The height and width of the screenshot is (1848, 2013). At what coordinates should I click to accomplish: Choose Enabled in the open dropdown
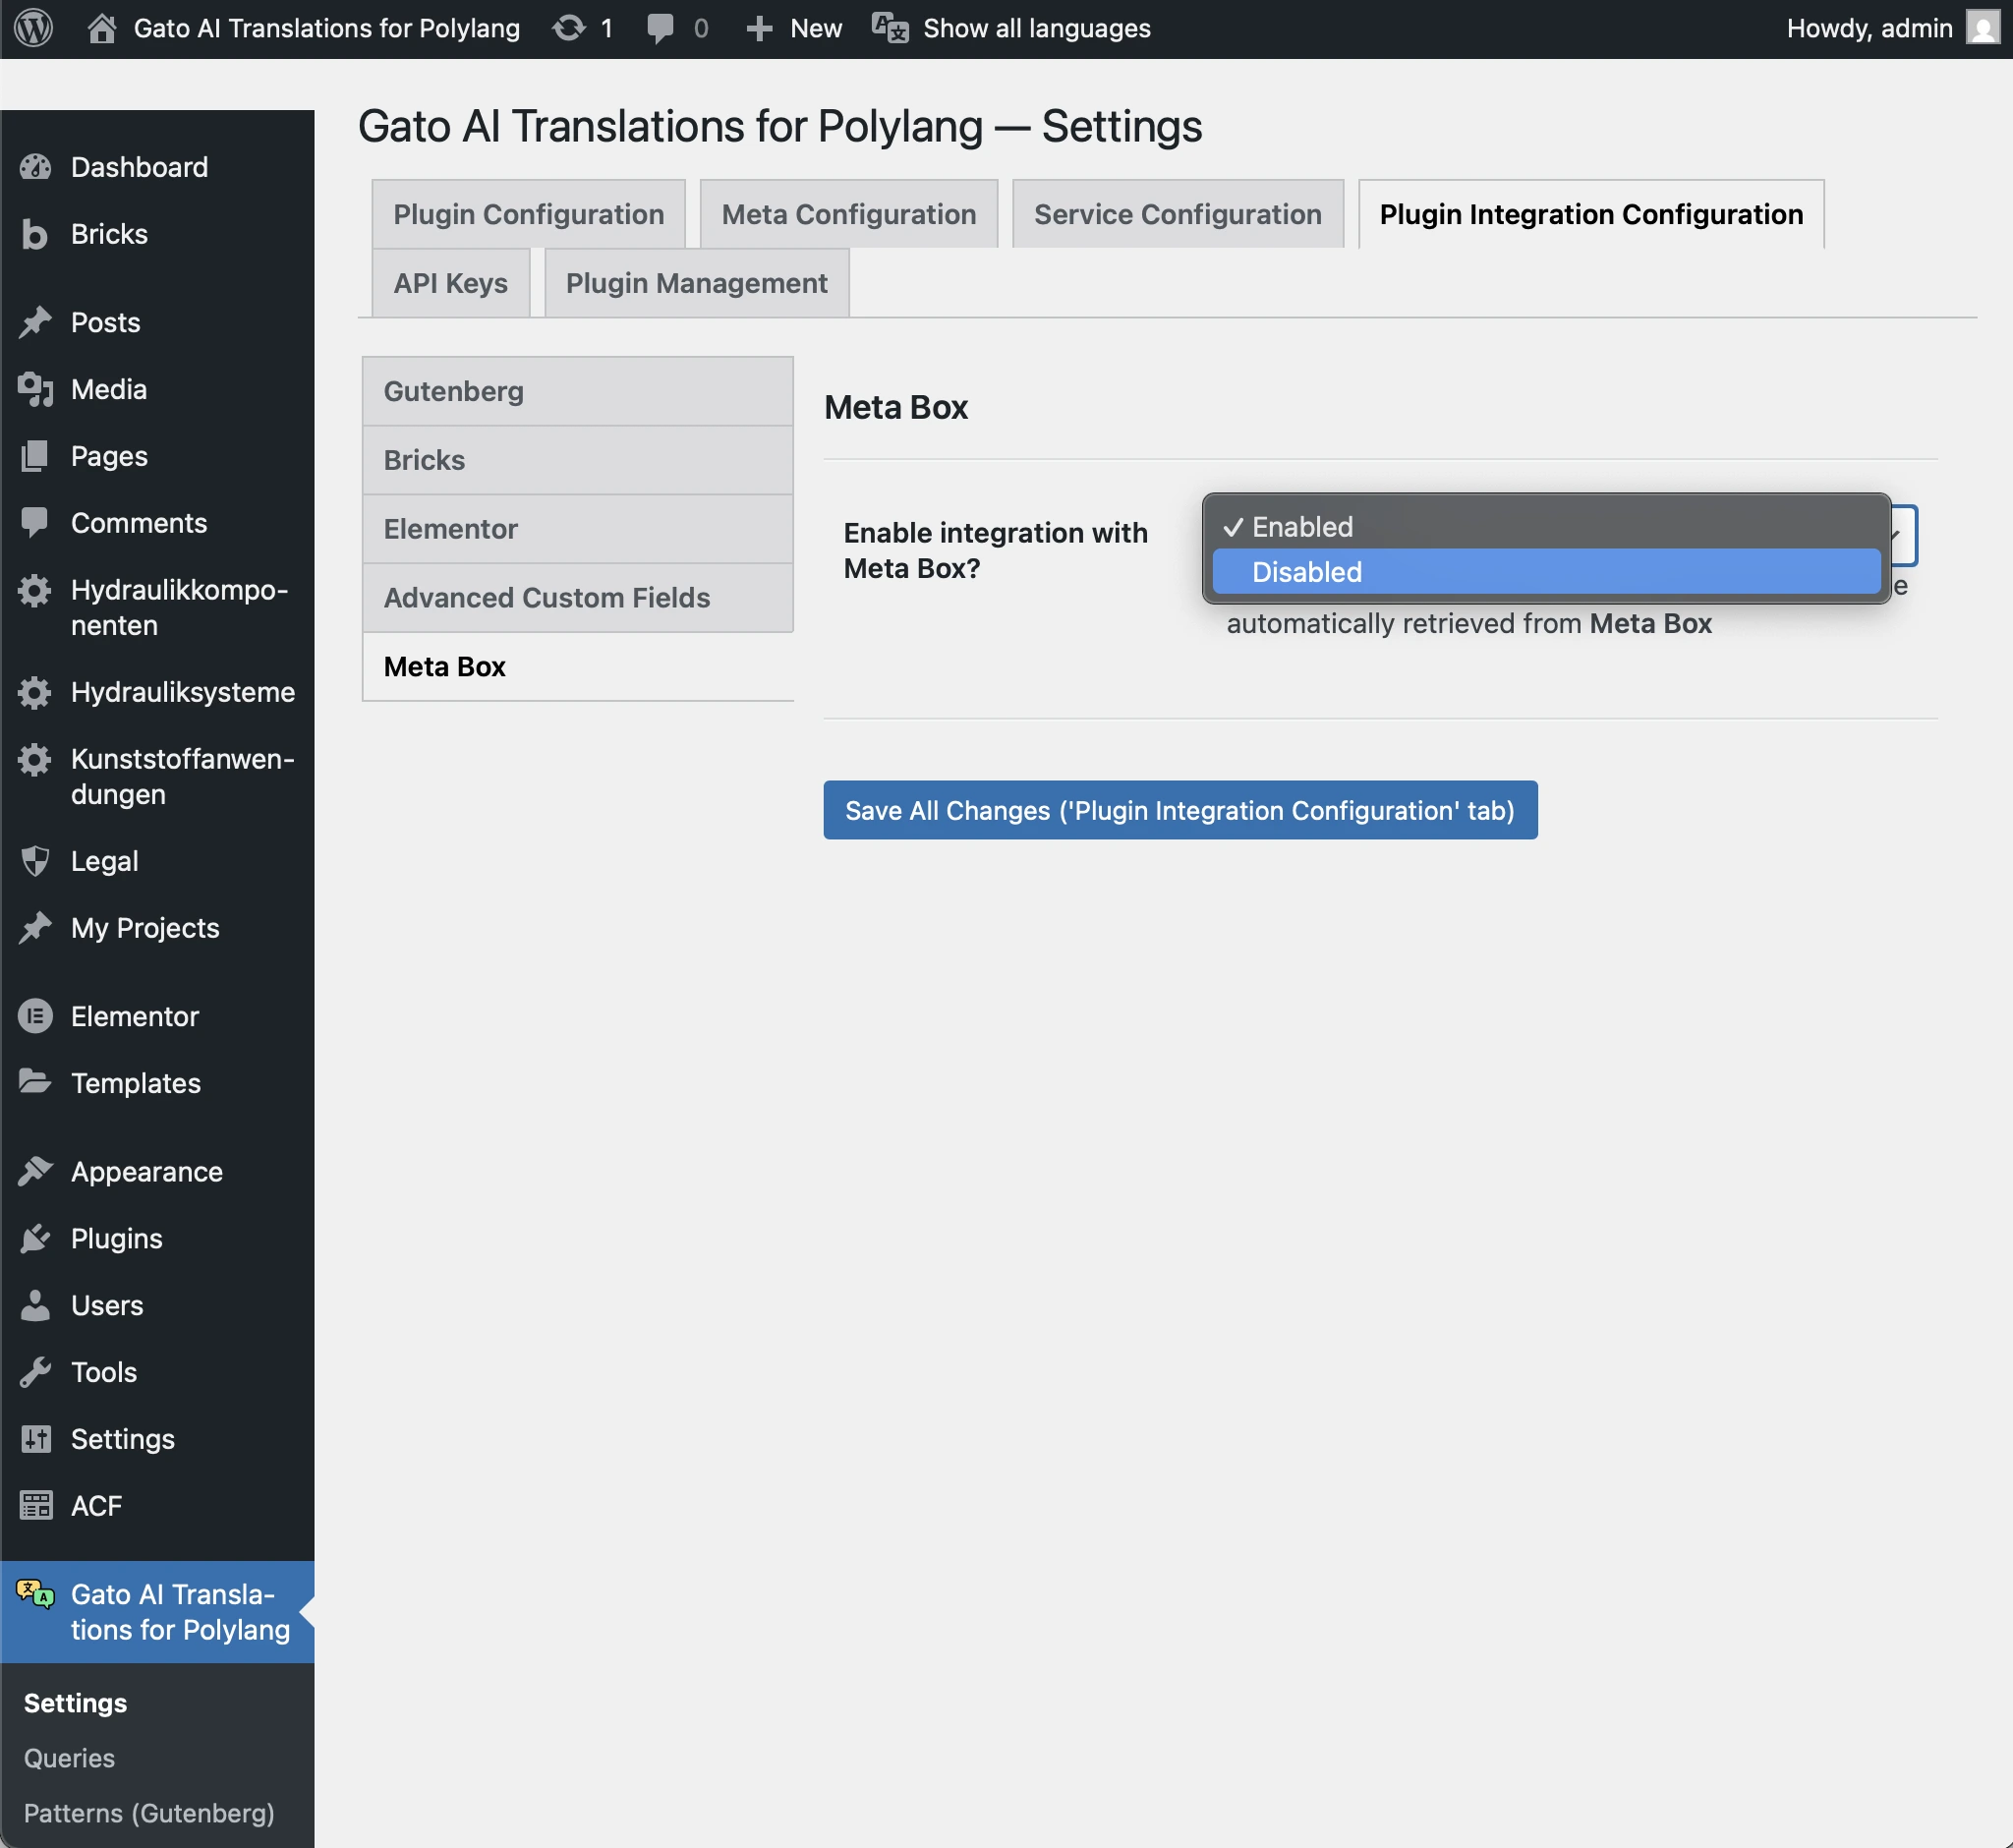point(1302,527)
